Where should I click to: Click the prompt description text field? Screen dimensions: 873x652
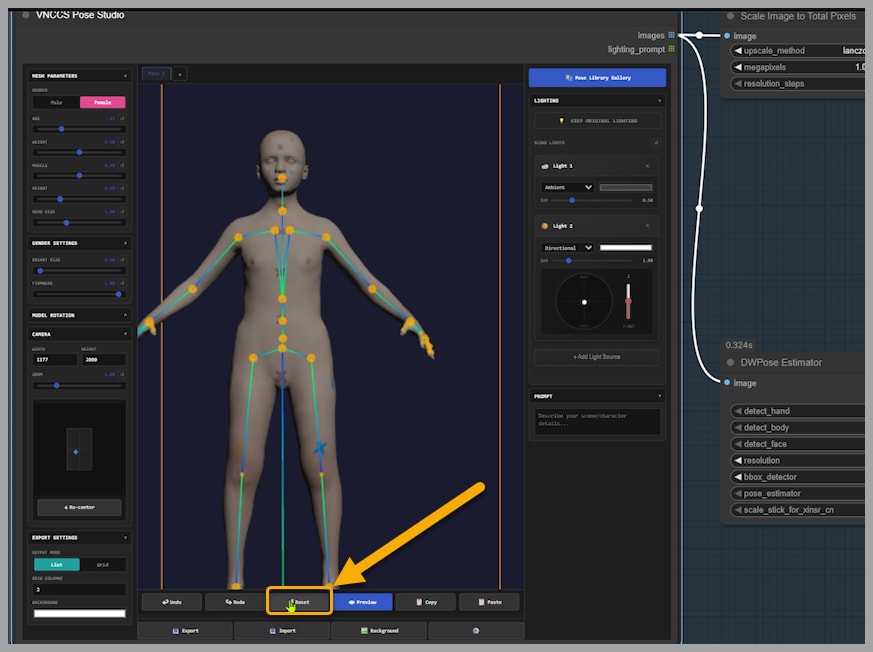597,420
